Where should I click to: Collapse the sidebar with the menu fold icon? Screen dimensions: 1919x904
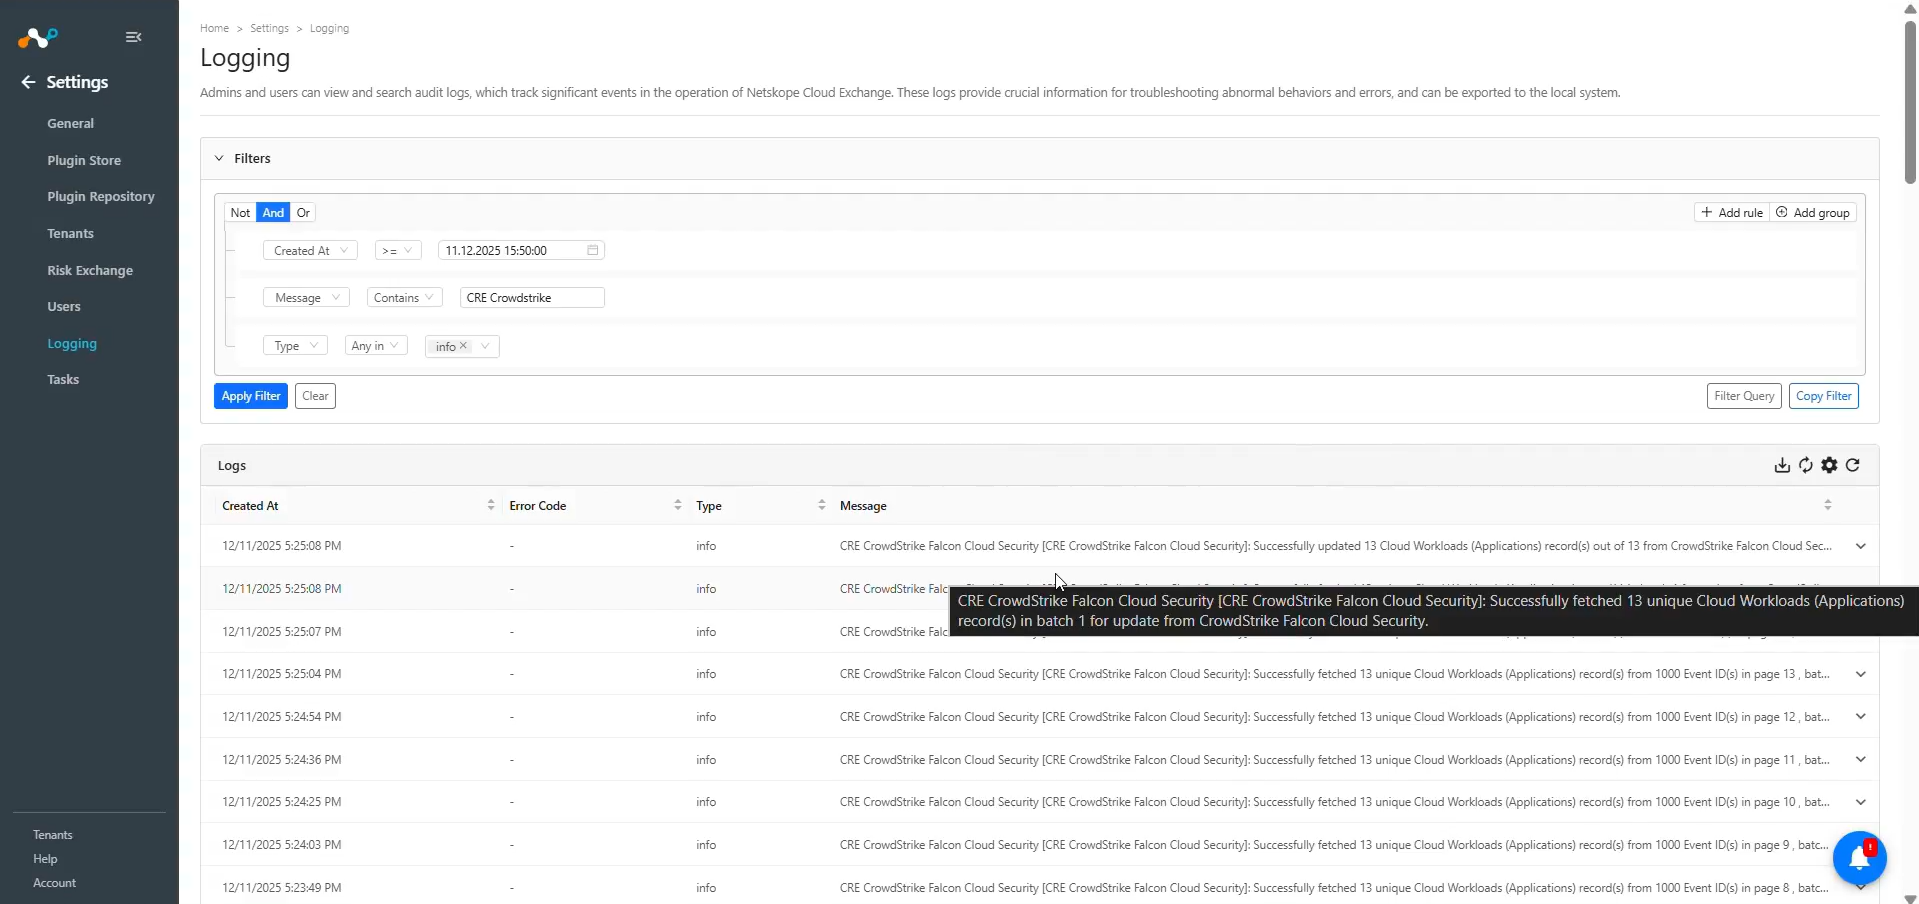133,37
